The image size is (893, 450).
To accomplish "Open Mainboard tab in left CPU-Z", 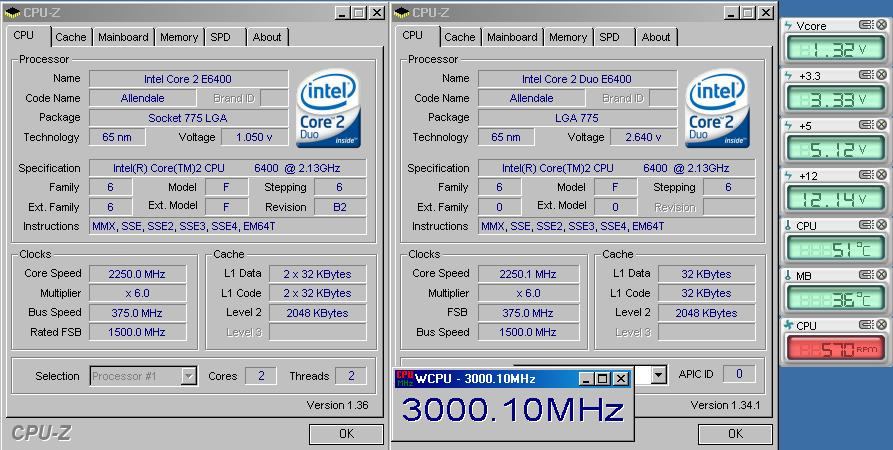I will point(123,37).
